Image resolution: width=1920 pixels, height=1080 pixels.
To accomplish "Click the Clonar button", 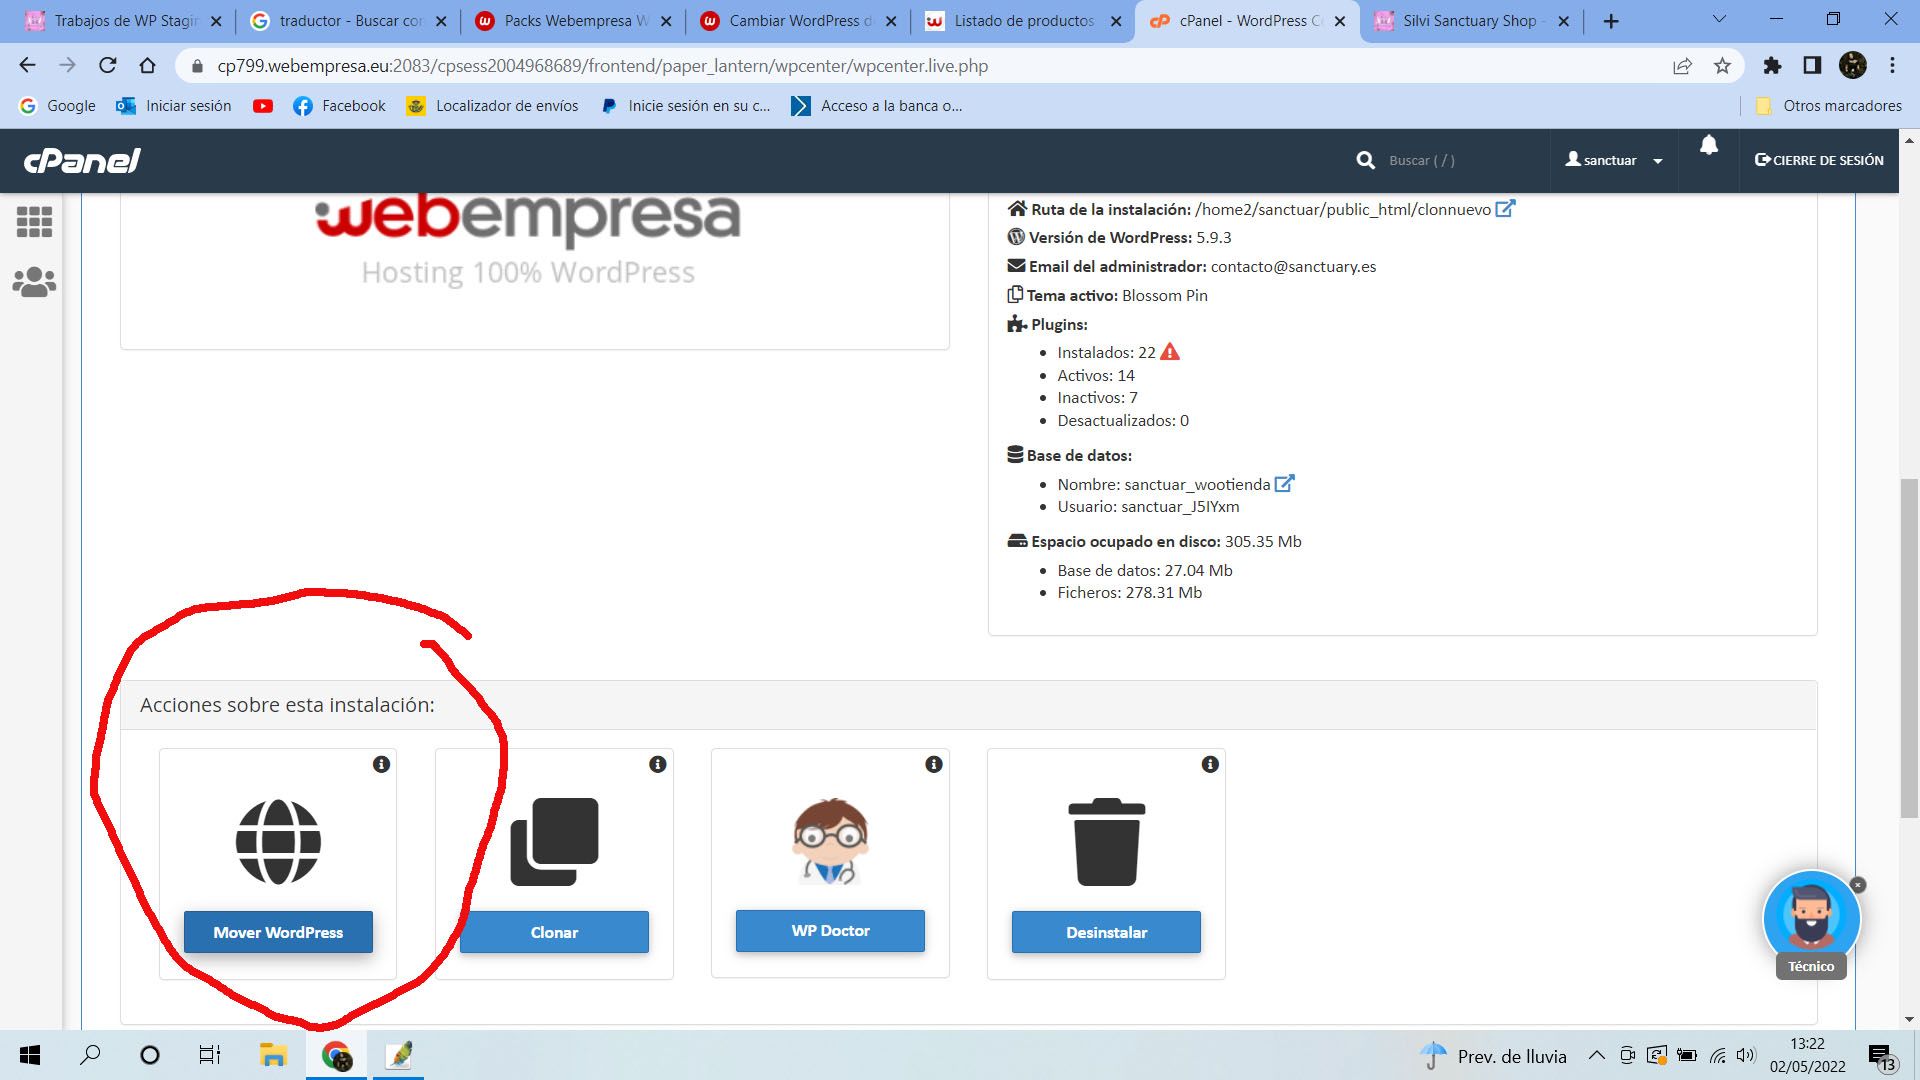I will 554,932.
